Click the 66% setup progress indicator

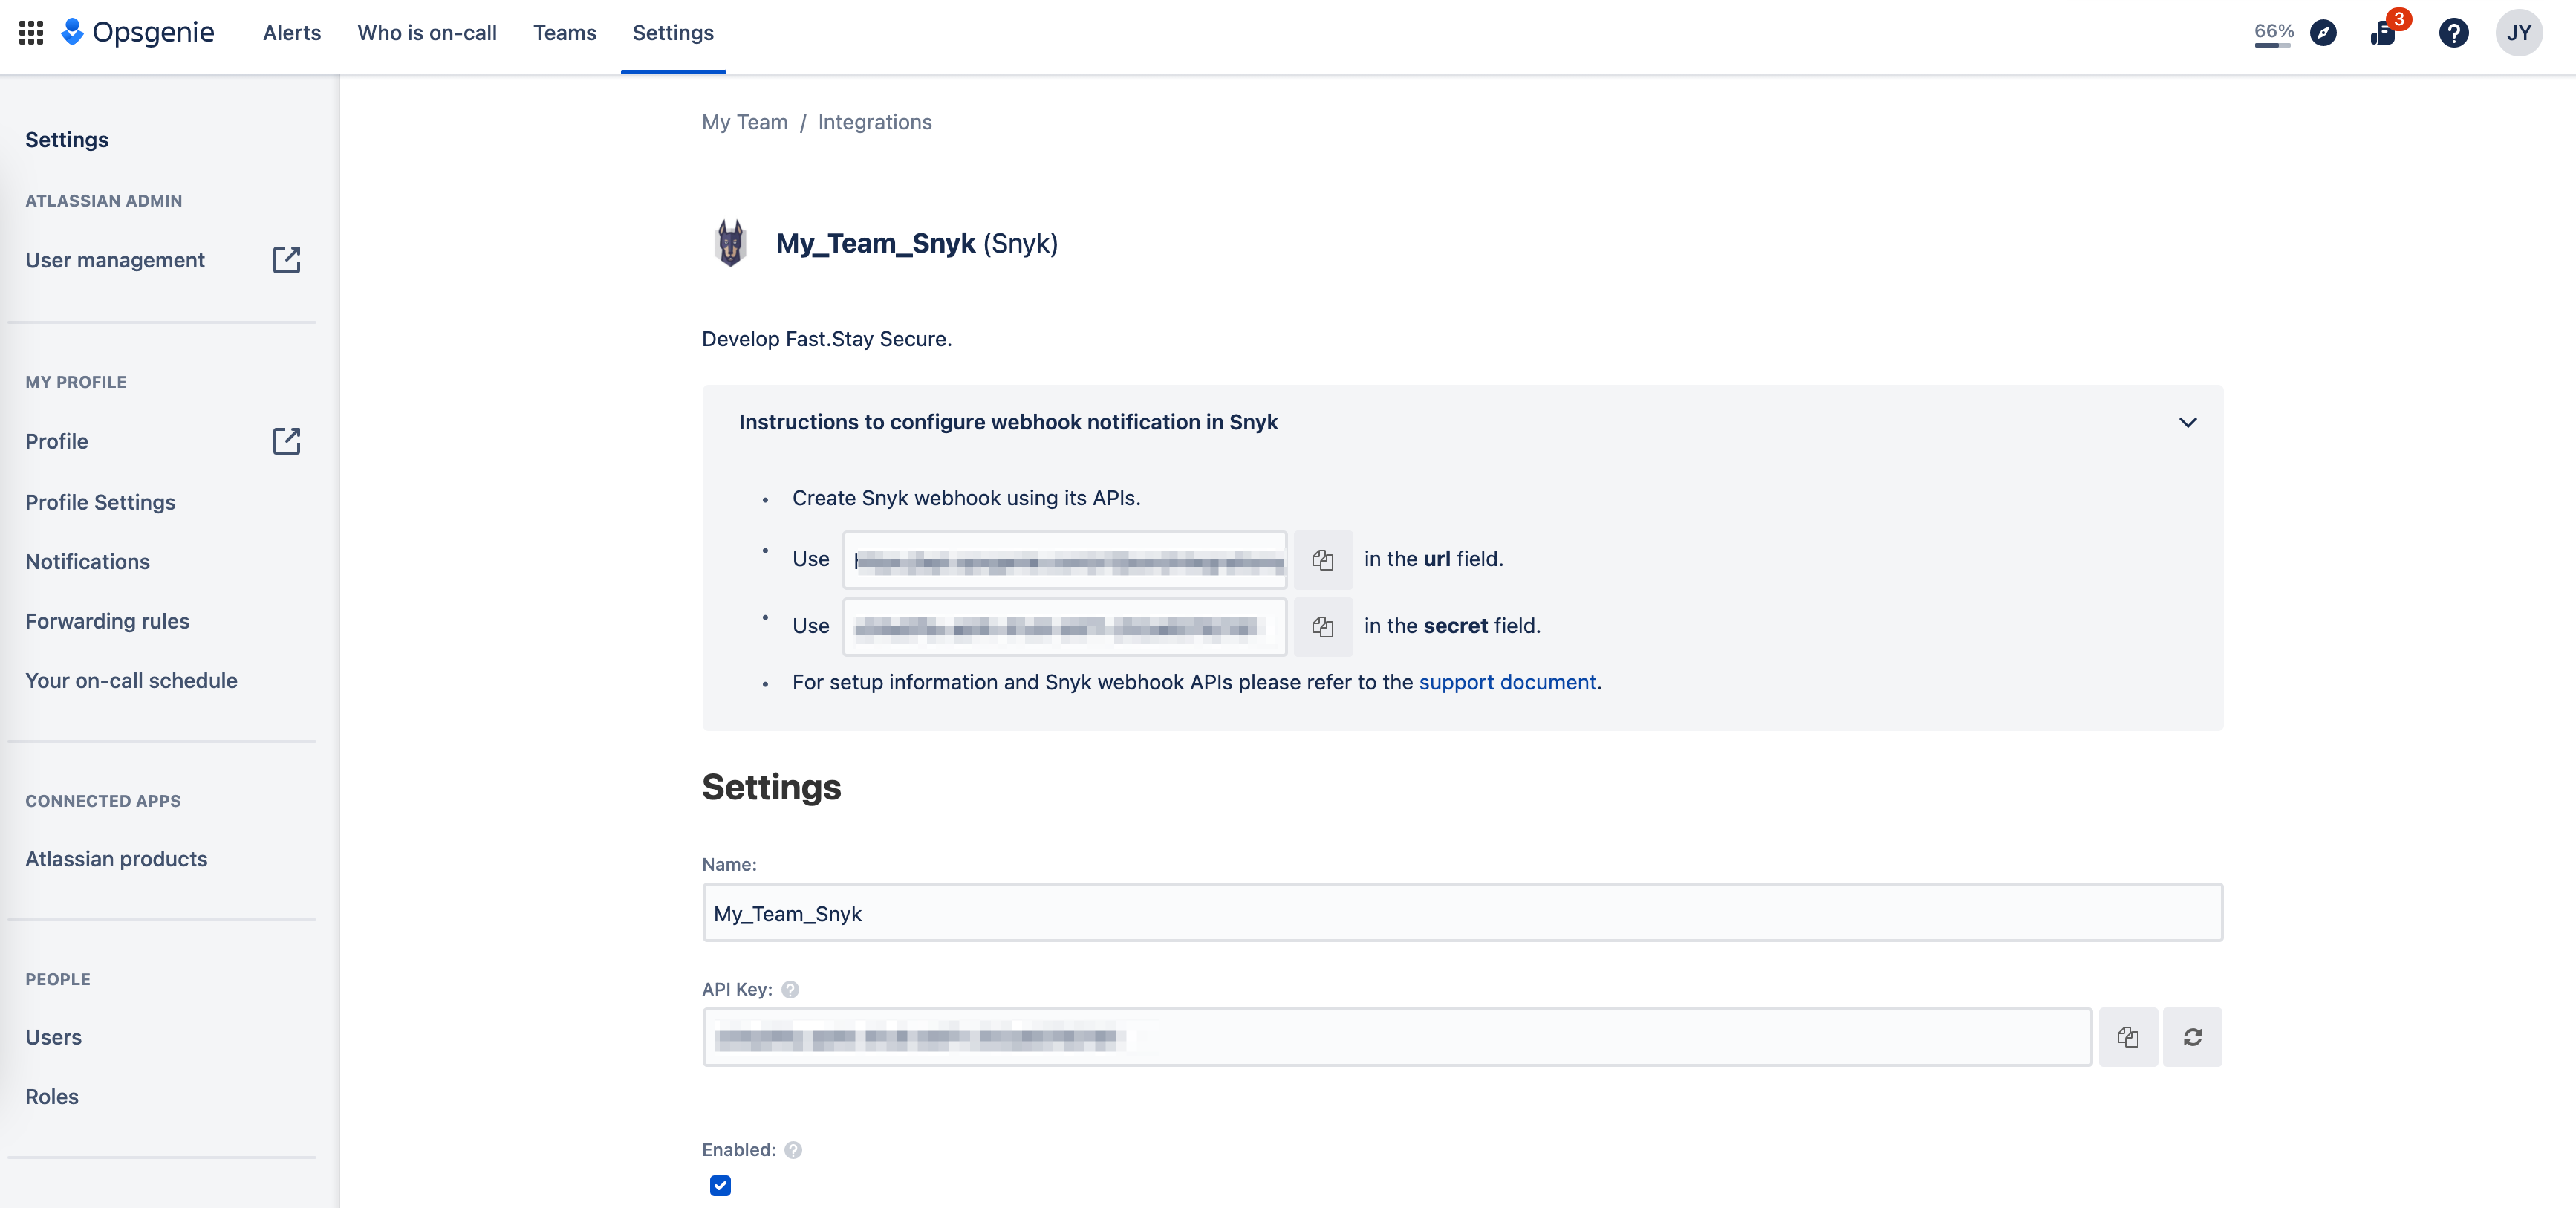pyautogui.click(x=2274, y=33)
